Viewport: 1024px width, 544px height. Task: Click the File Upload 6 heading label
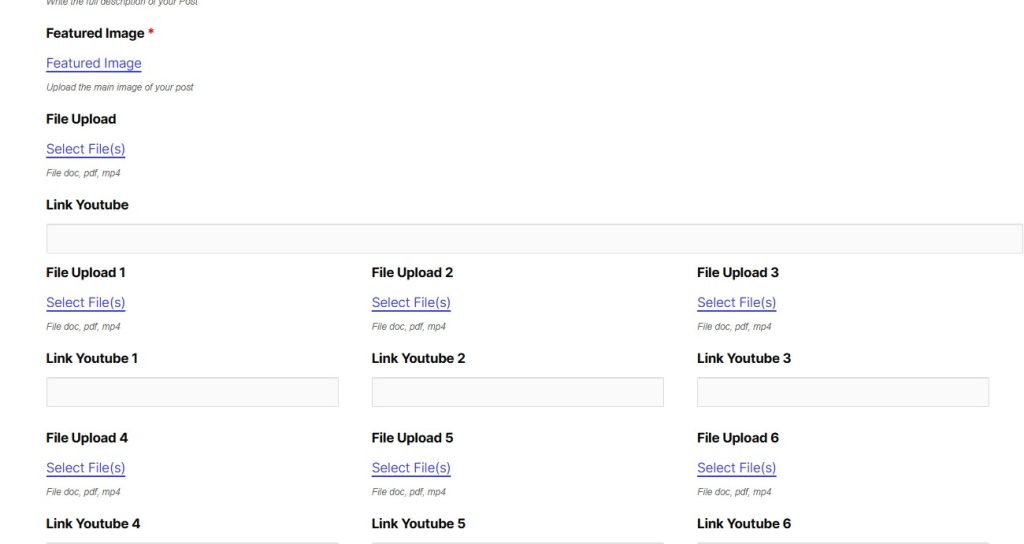pos(738,437)
